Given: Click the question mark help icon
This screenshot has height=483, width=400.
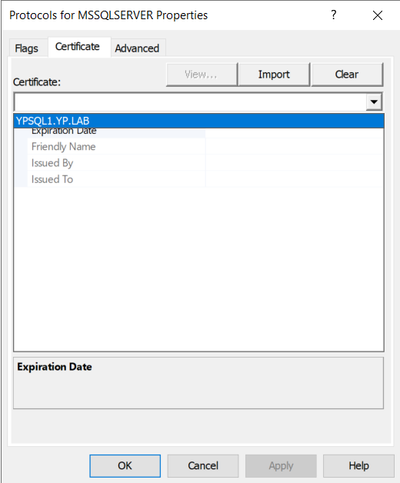Looking at the screenshot, I should point(334,15).
